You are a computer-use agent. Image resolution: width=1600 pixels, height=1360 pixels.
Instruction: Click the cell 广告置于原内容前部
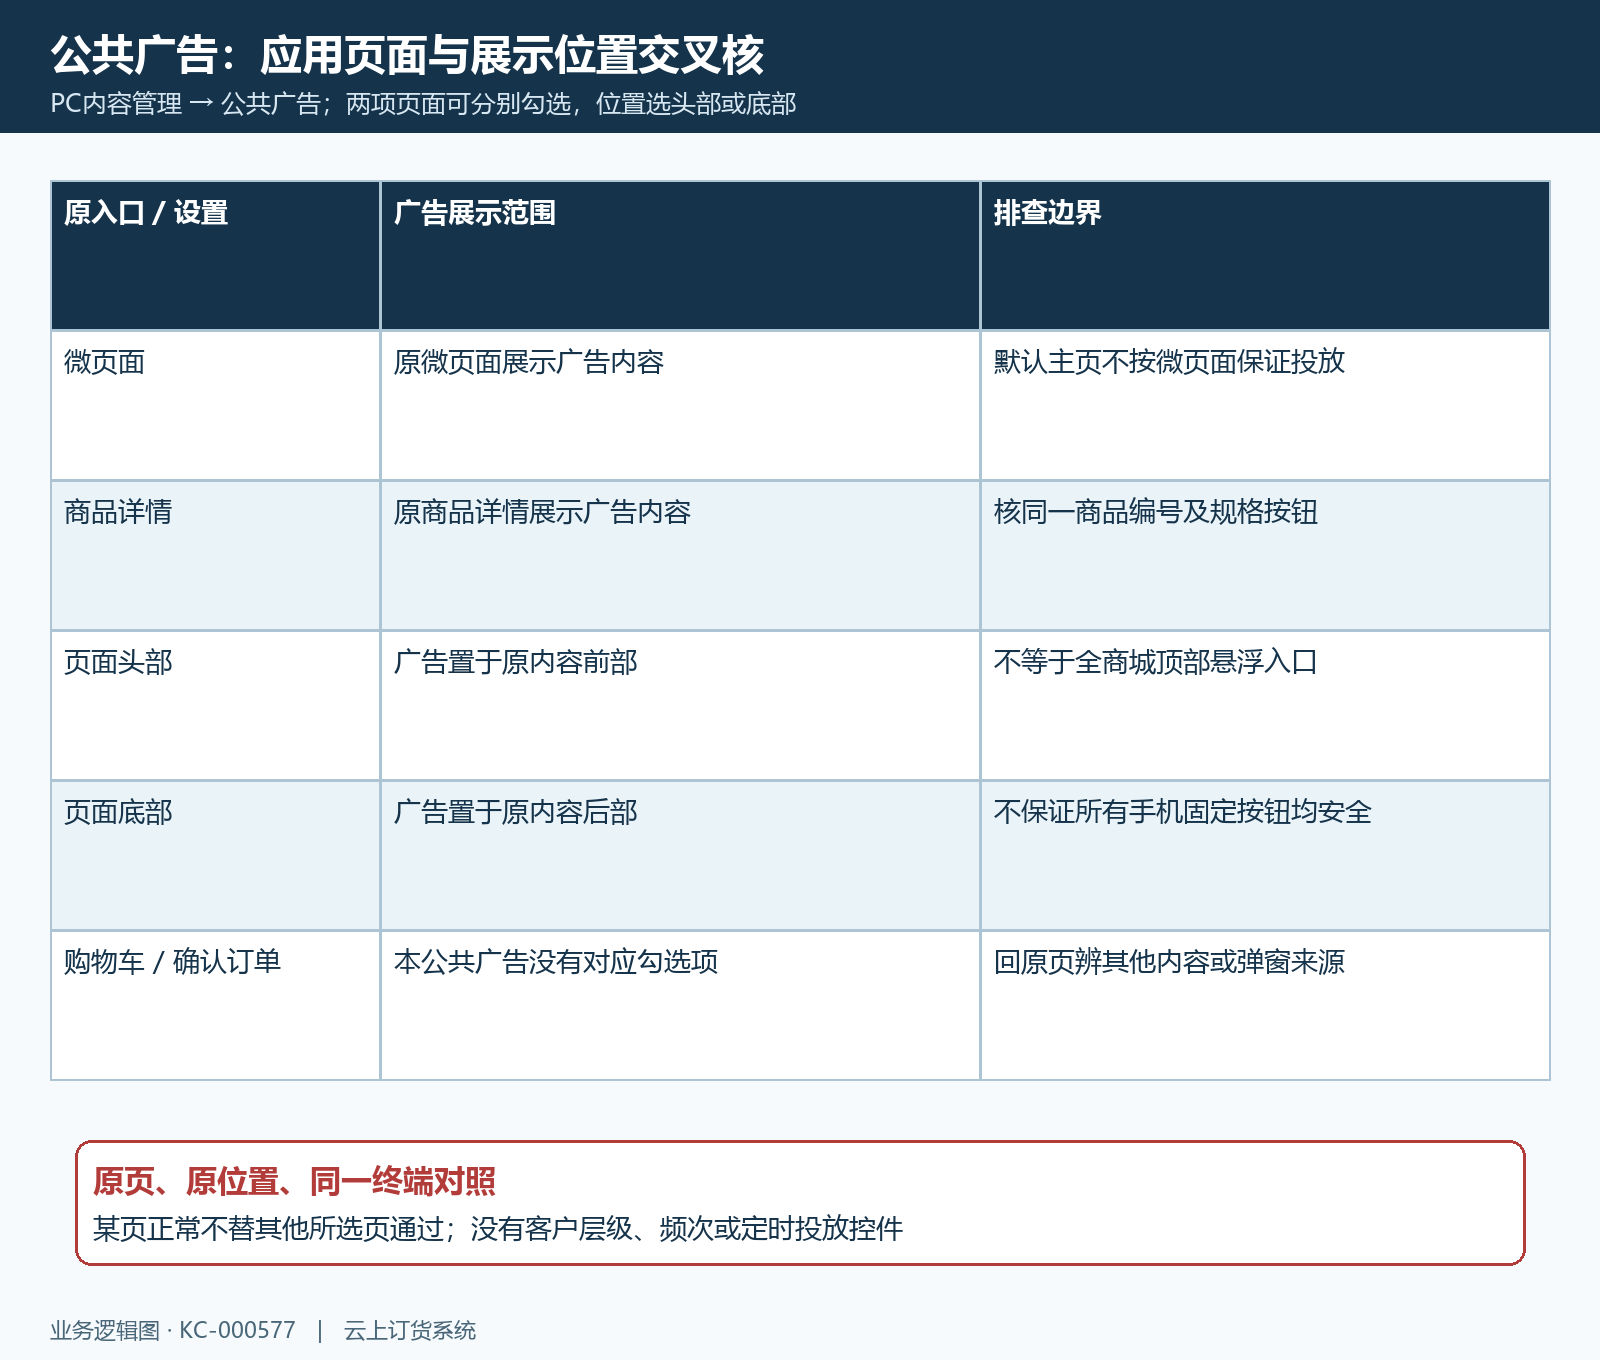pyautogui.click(x=680, y=705)
